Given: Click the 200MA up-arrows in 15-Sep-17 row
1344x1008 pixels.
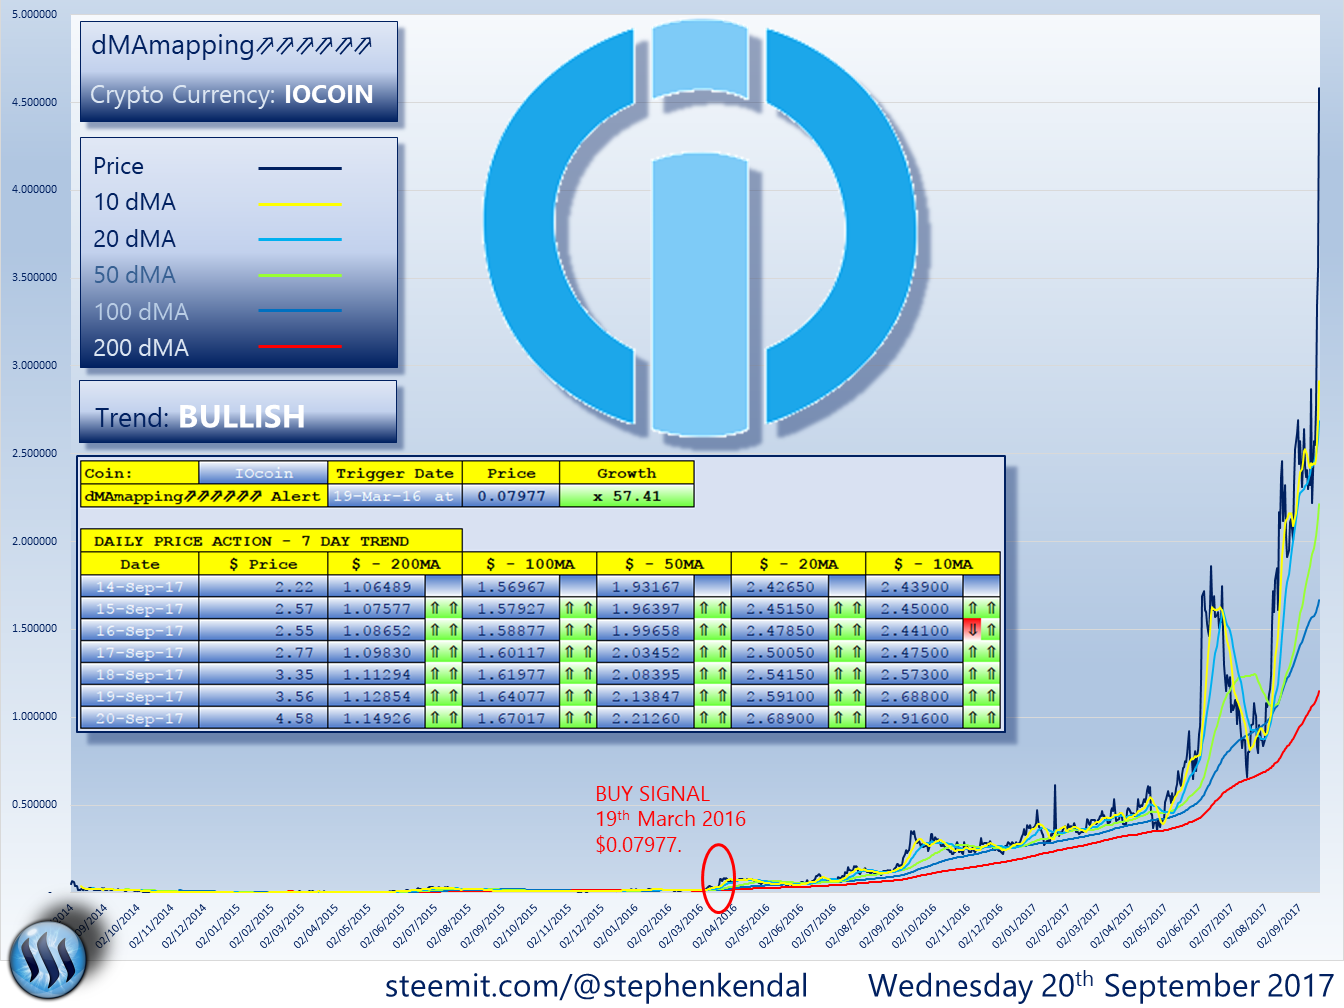Looking at the screenshot, I should (443, 608).
